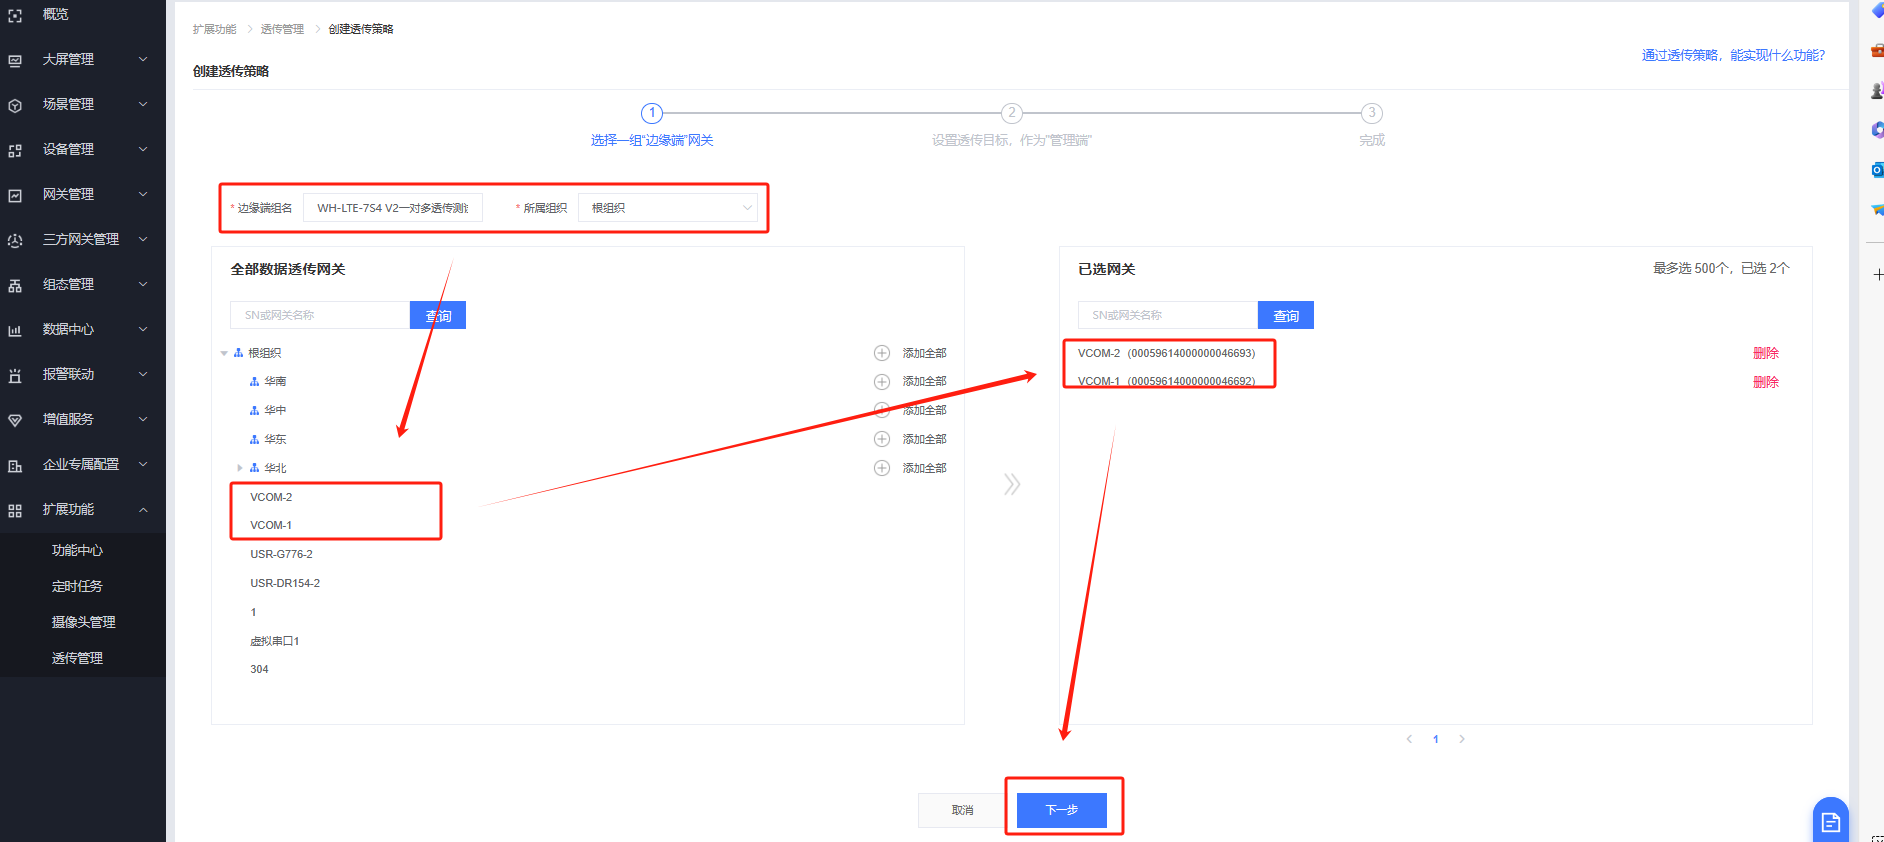
Task: Expand the 报警联动 menu chevron
Action: pos(143,374)
